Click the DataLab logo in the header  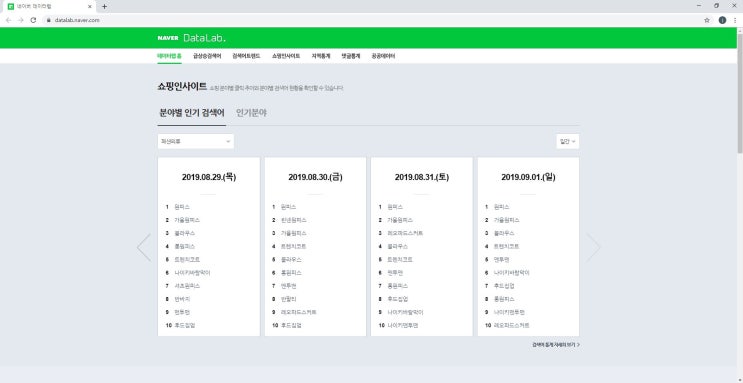tap(204, 38)
